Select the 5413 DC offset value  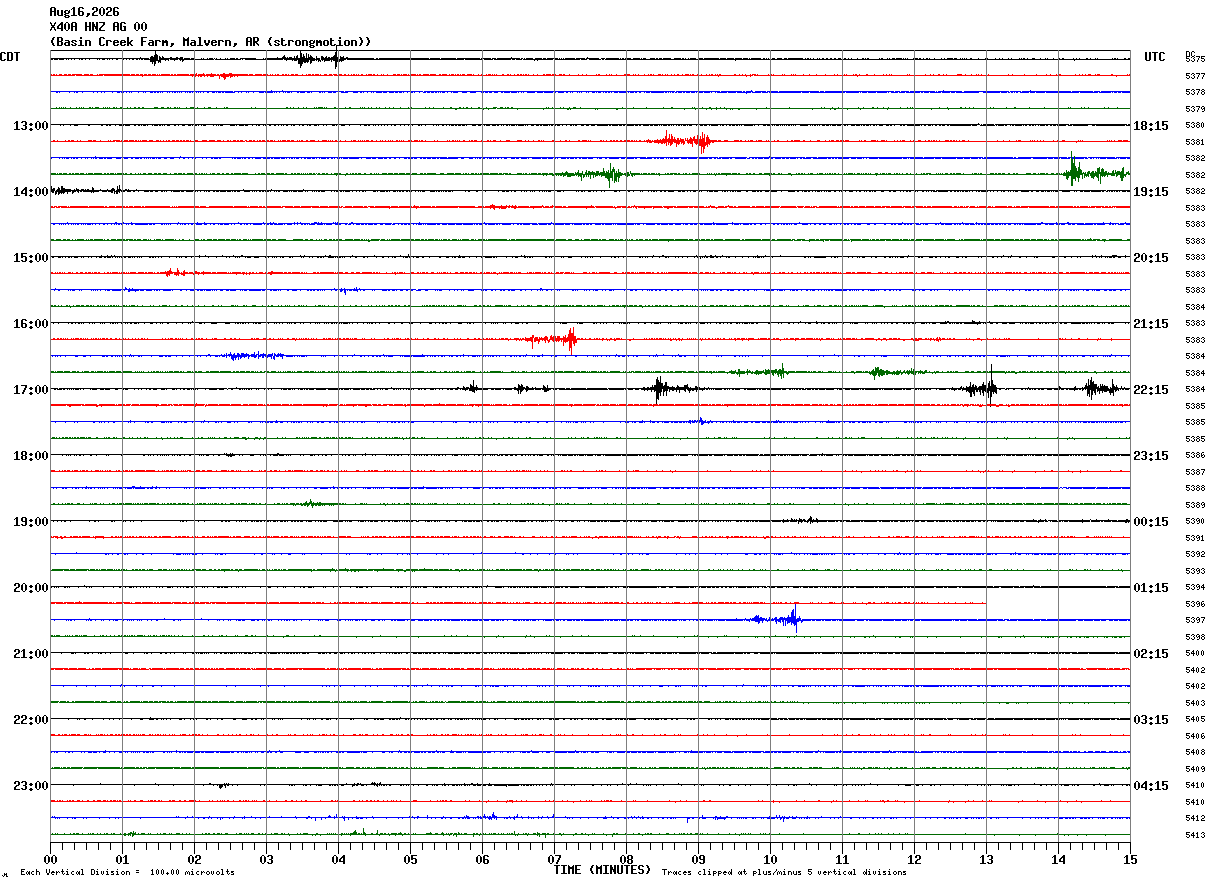pos(1195,835)
